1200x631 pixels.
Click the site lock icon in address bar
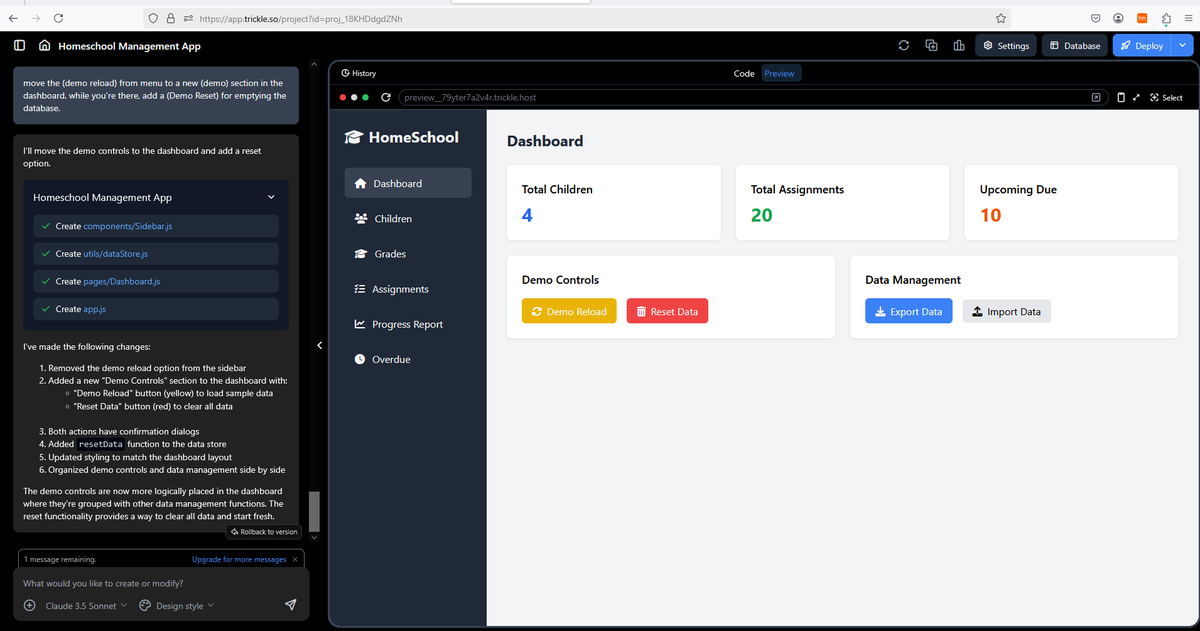(173, 18)
